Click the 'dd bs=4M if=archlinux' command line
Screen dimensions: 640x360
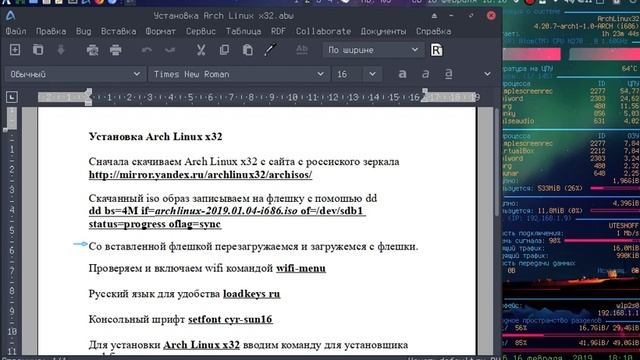click(x=226, y=211)
